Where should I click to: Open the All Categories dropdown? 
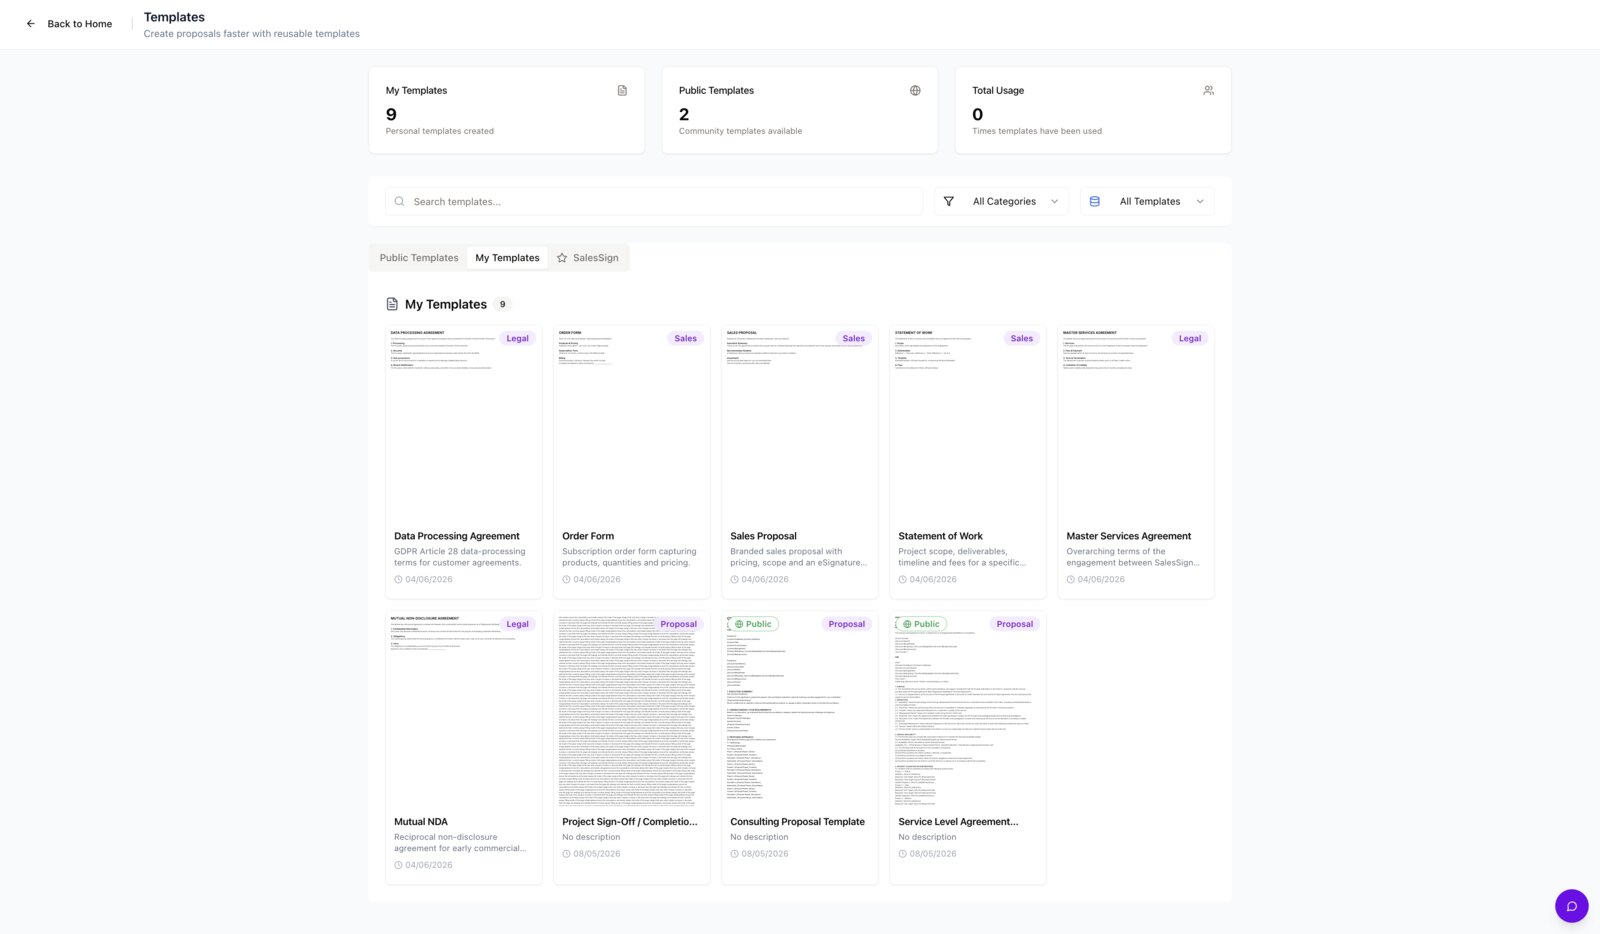tap(1001, 202)
